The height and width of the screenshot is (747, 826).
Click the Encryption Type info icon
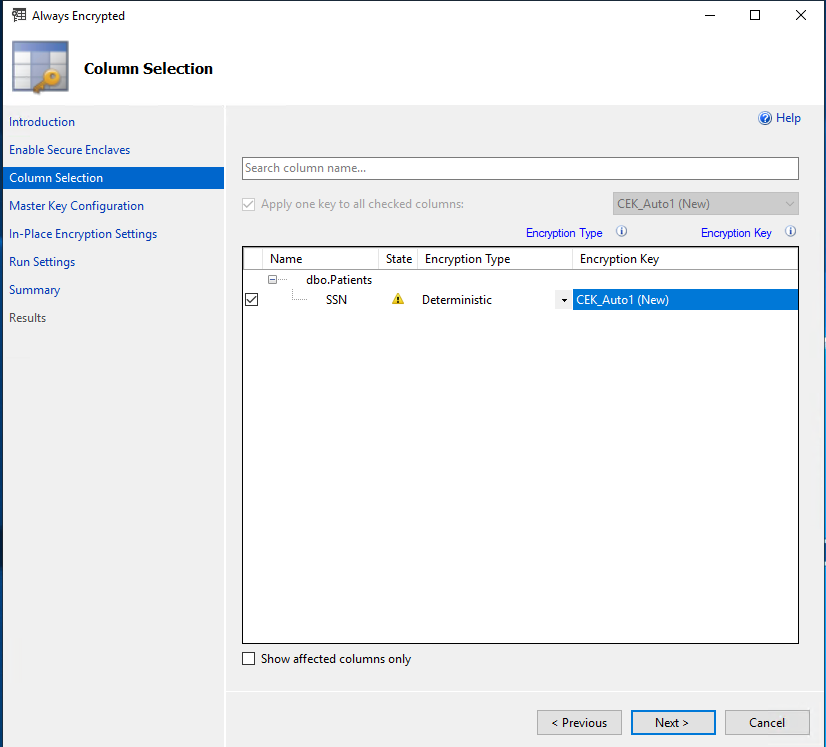(x=622, y=231)
